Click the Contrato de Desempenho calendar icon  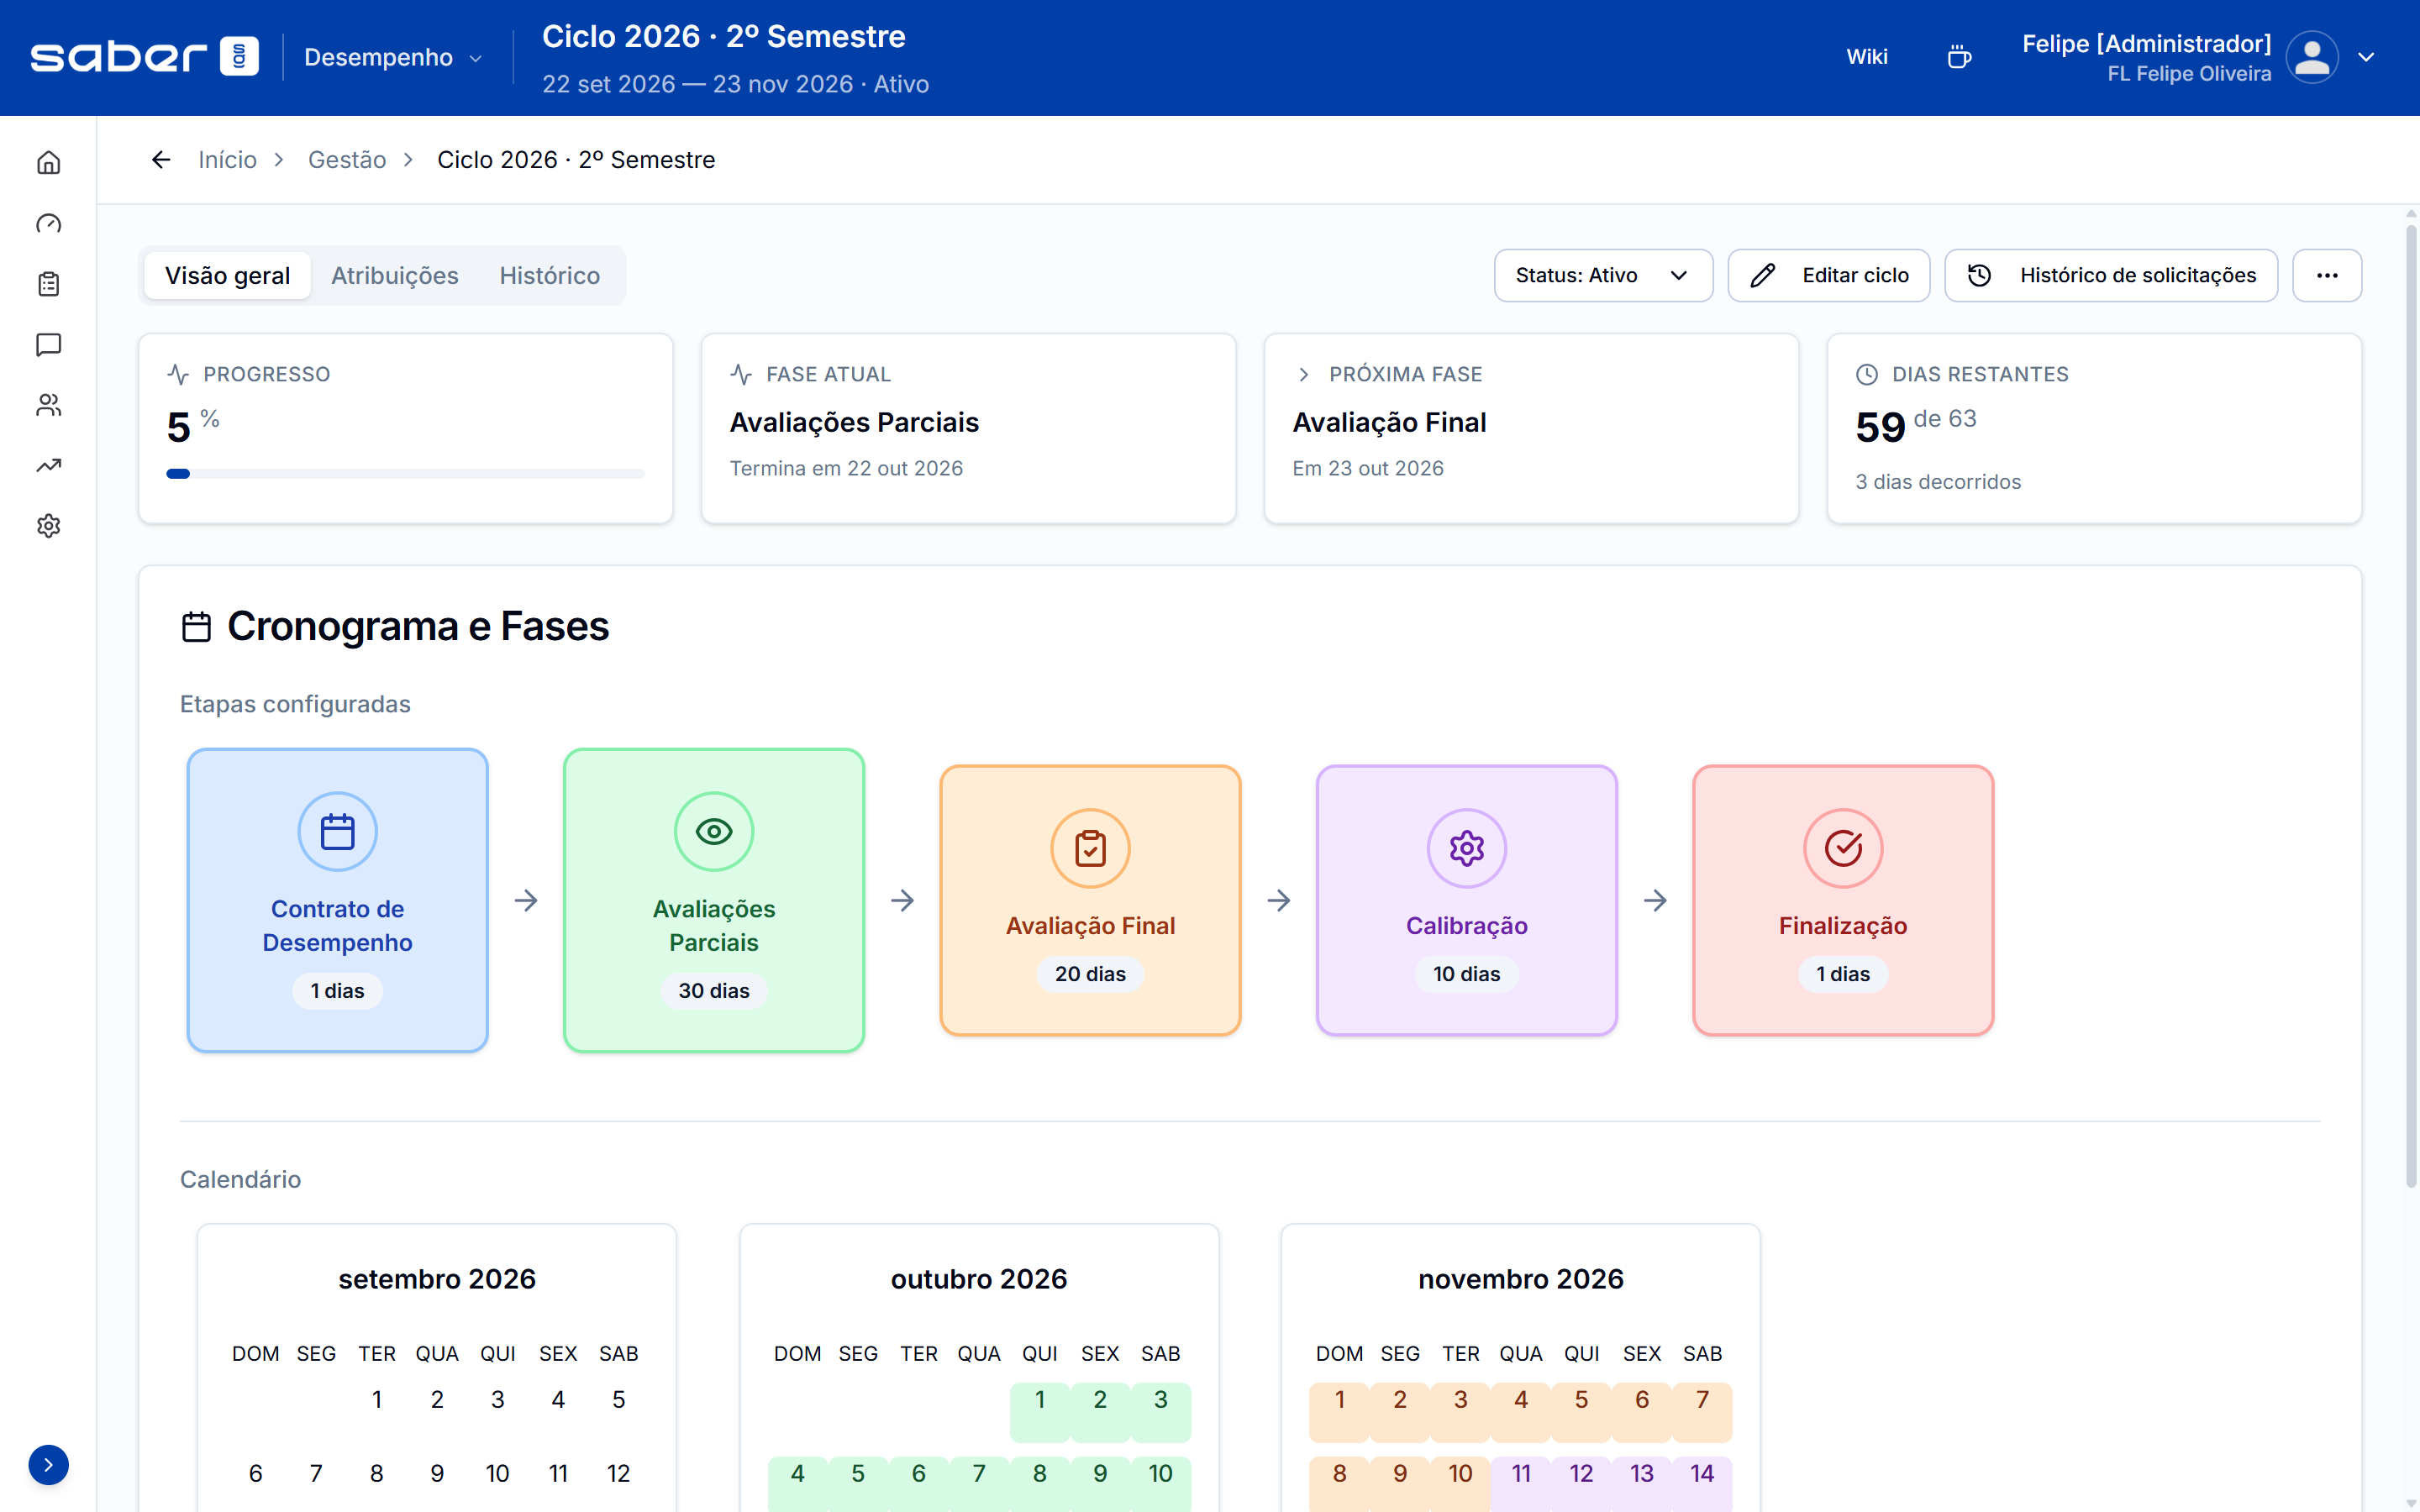coord(337,831)
